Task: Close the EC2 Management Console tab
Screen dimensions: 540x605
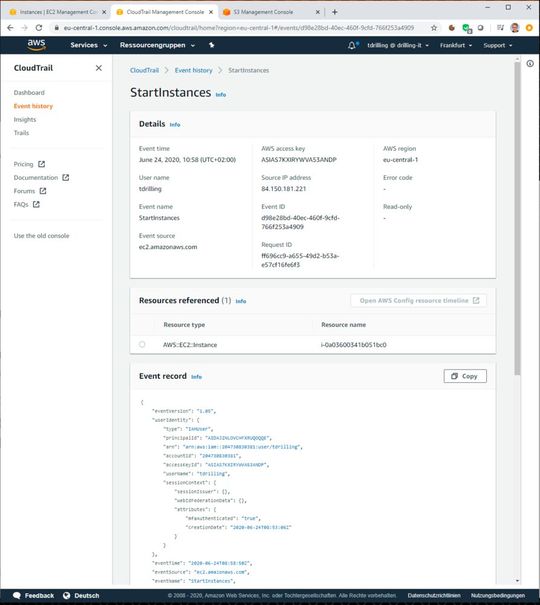Action: (104, 12)
